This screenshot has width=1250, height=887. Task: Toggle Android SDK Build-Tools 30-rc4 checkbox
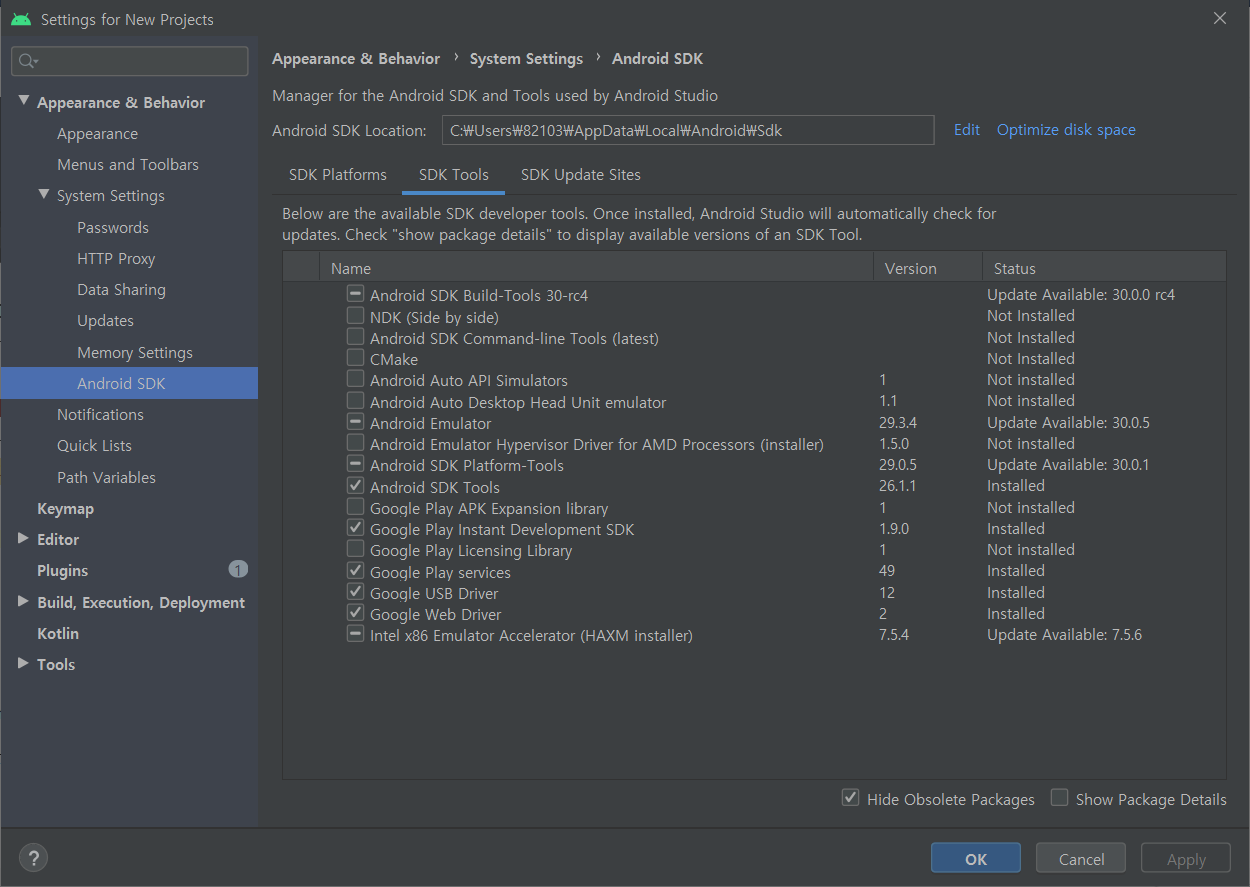[355, 295]
